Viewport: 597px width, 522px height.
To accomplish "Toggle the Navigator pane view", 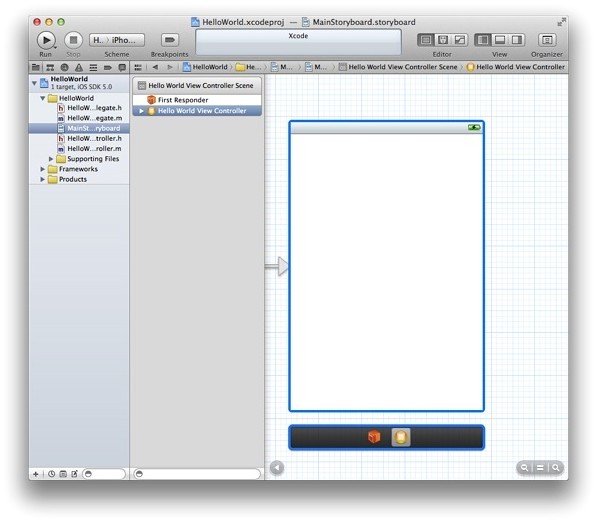I will [x=483, y=40].
